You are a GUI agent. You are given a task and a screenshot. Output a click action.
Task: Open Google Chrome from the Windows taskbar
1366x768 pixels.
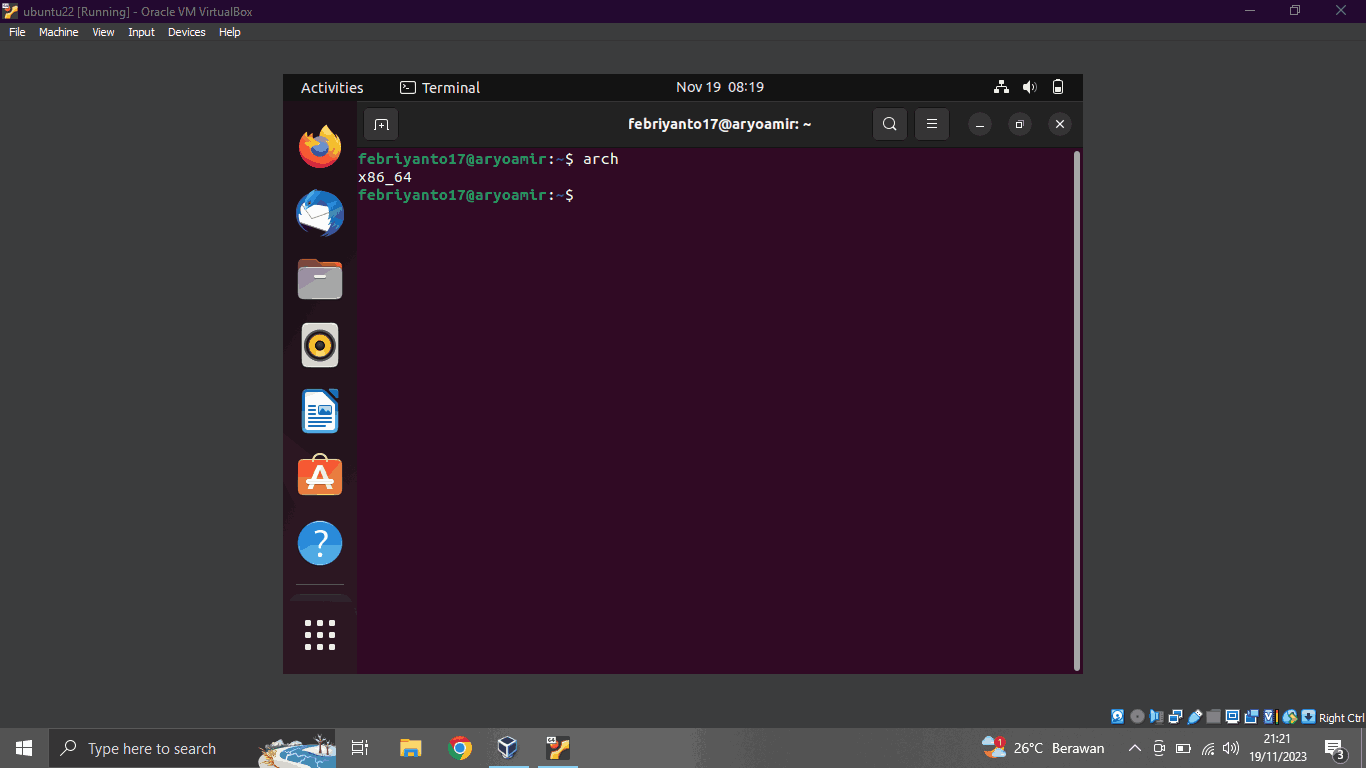(x=460, y=748)
